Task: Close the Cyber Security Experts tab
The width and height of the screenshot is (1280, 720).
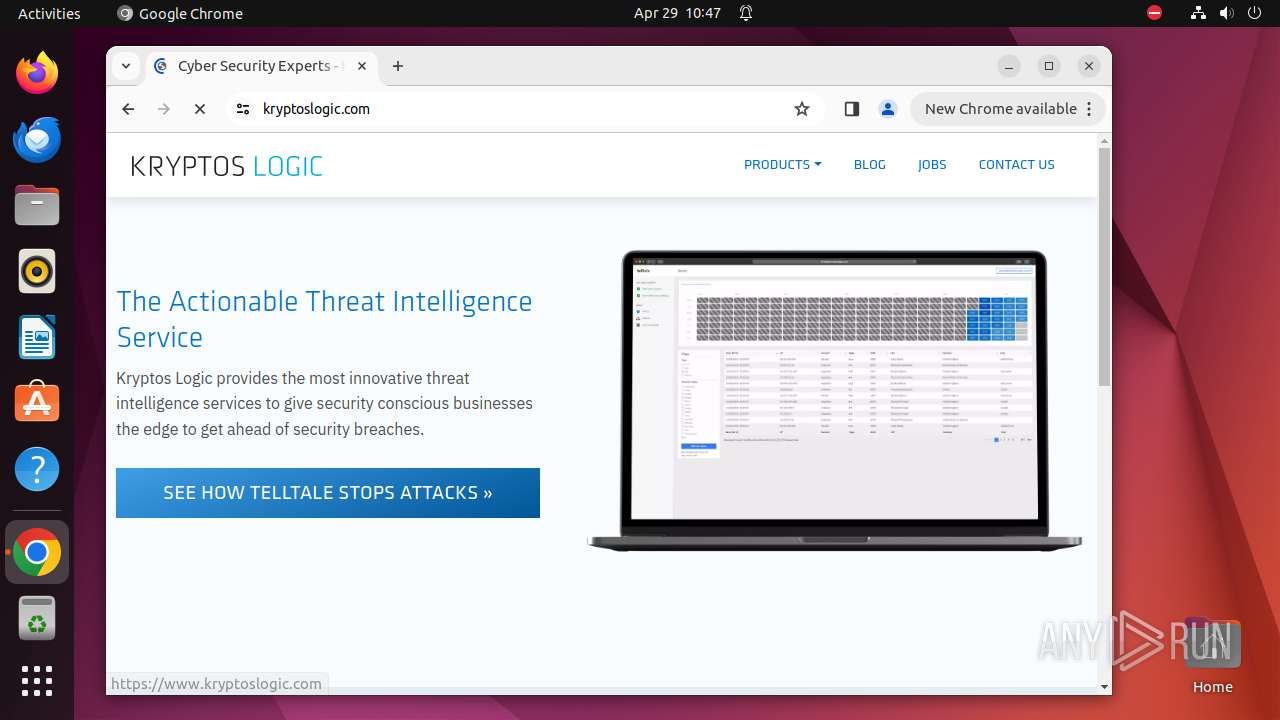Action: (x=362, y=66)
